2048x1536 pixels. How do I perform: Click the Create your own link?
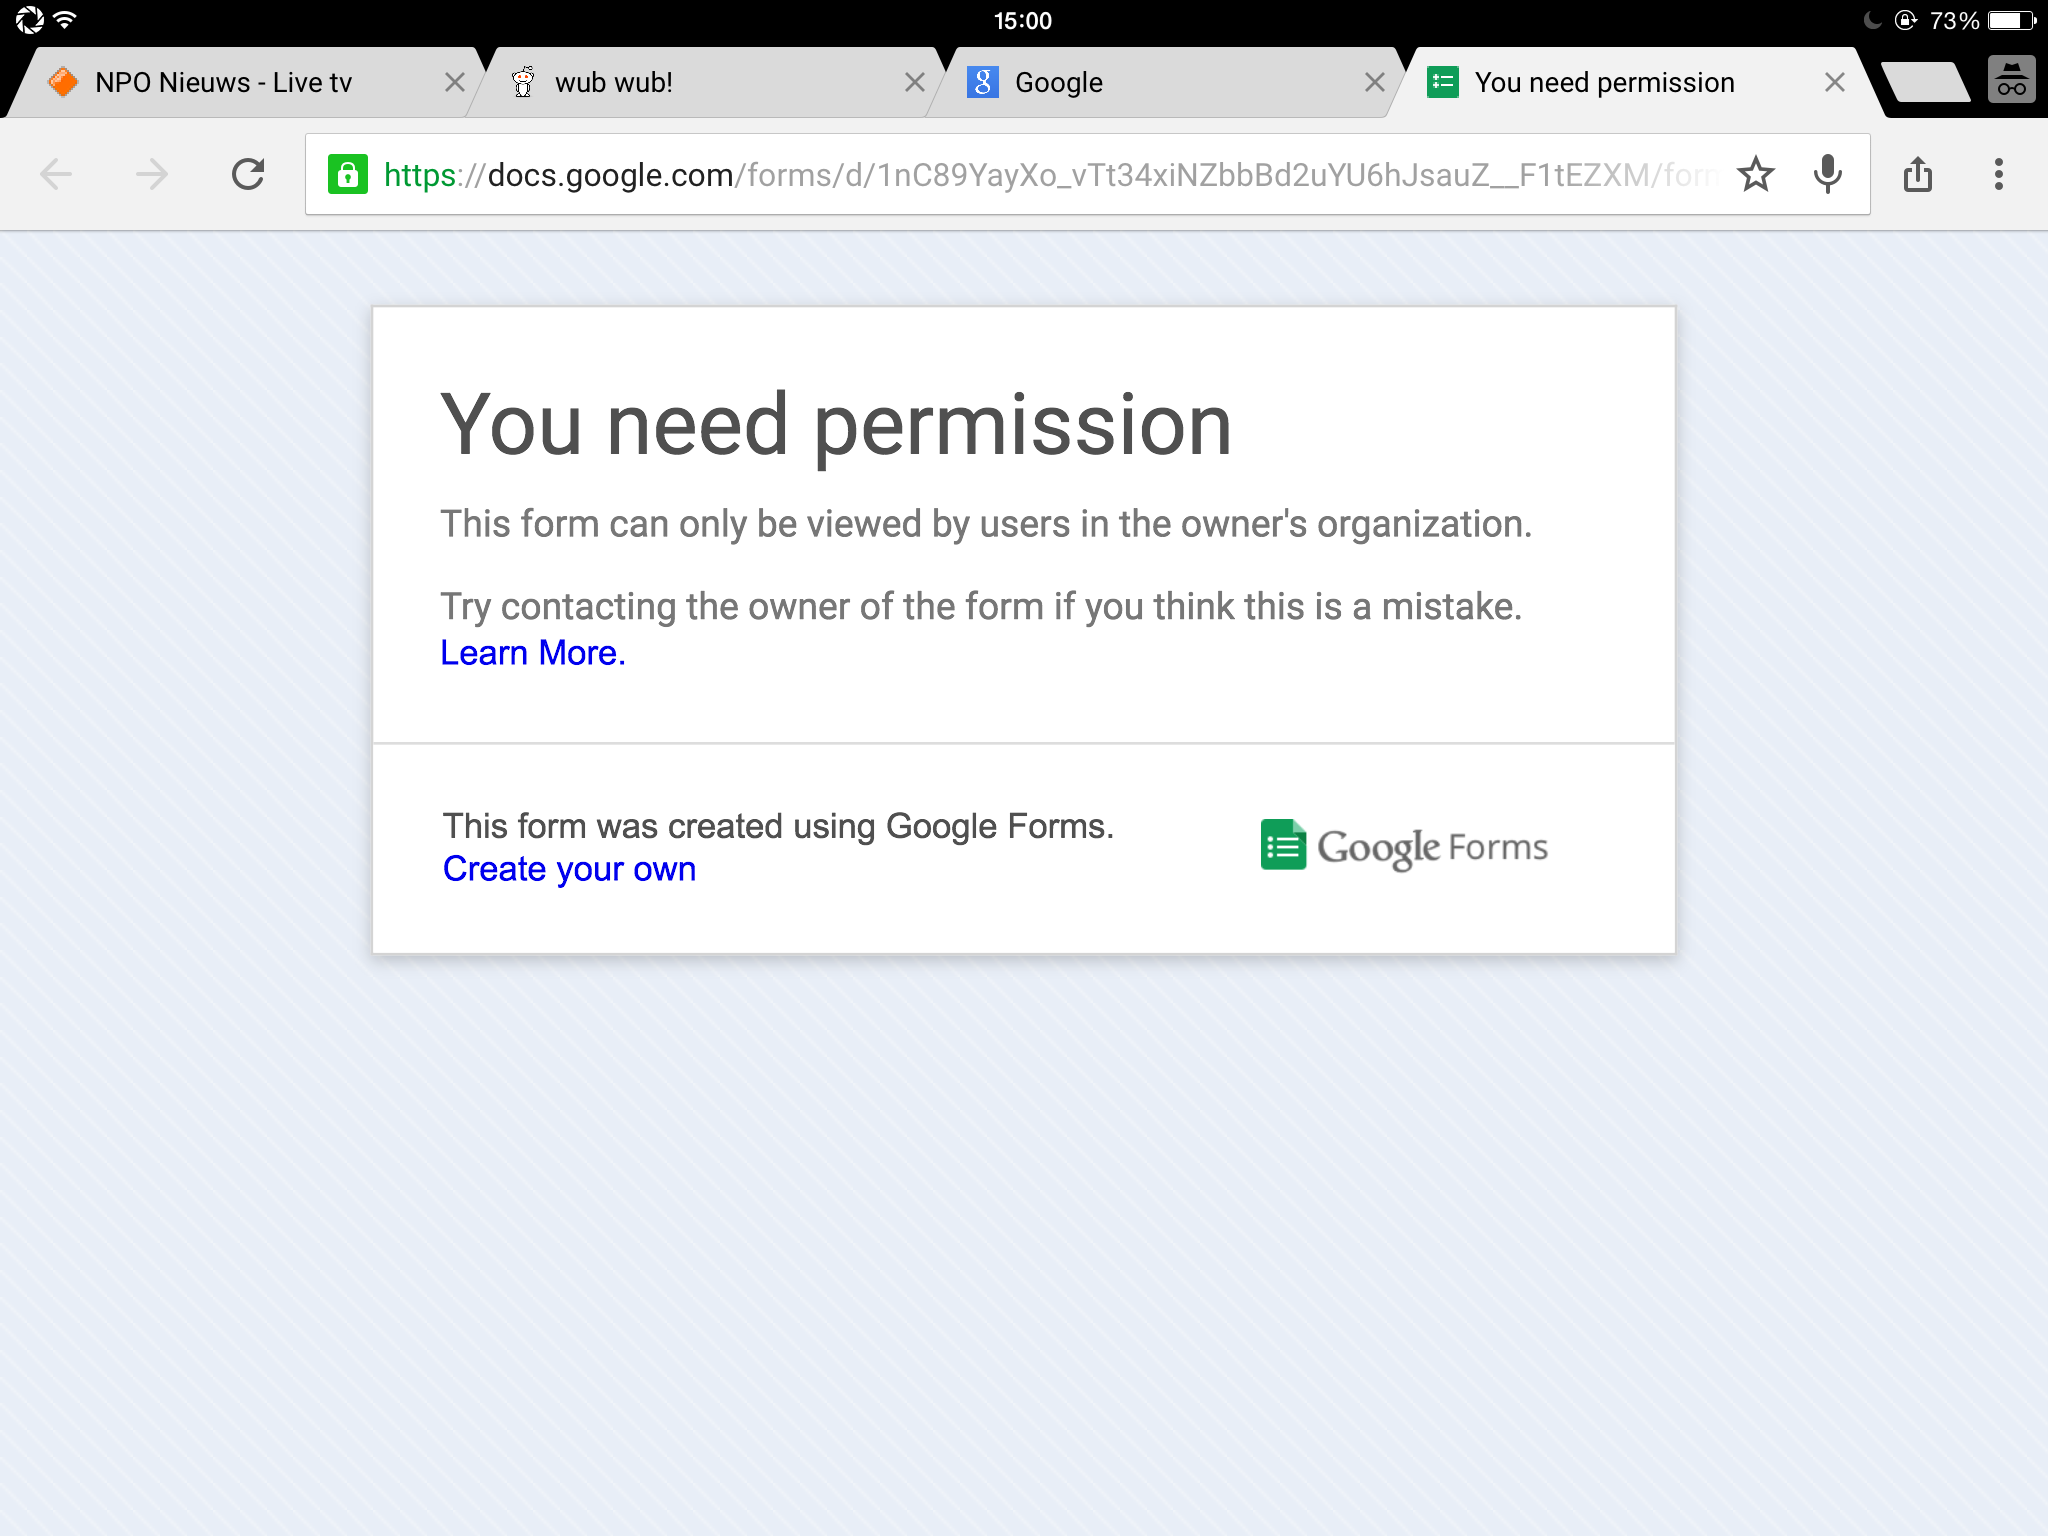(569, 869)
